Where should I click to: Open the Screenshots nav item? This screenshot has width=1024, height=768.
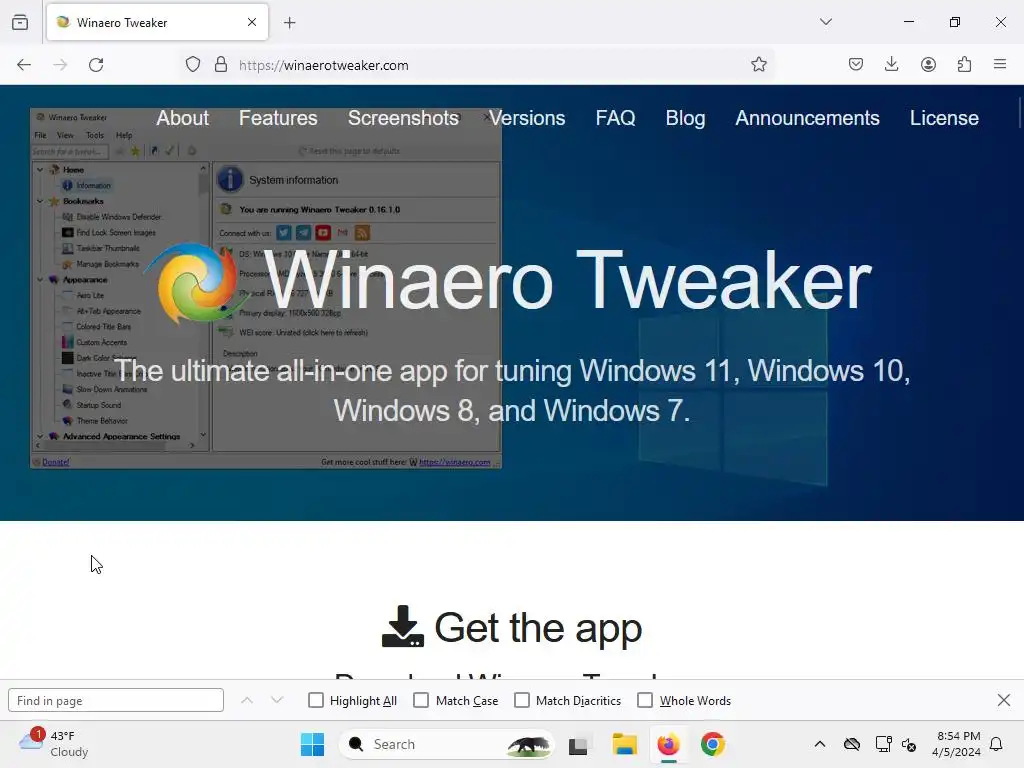pos(404,118)
